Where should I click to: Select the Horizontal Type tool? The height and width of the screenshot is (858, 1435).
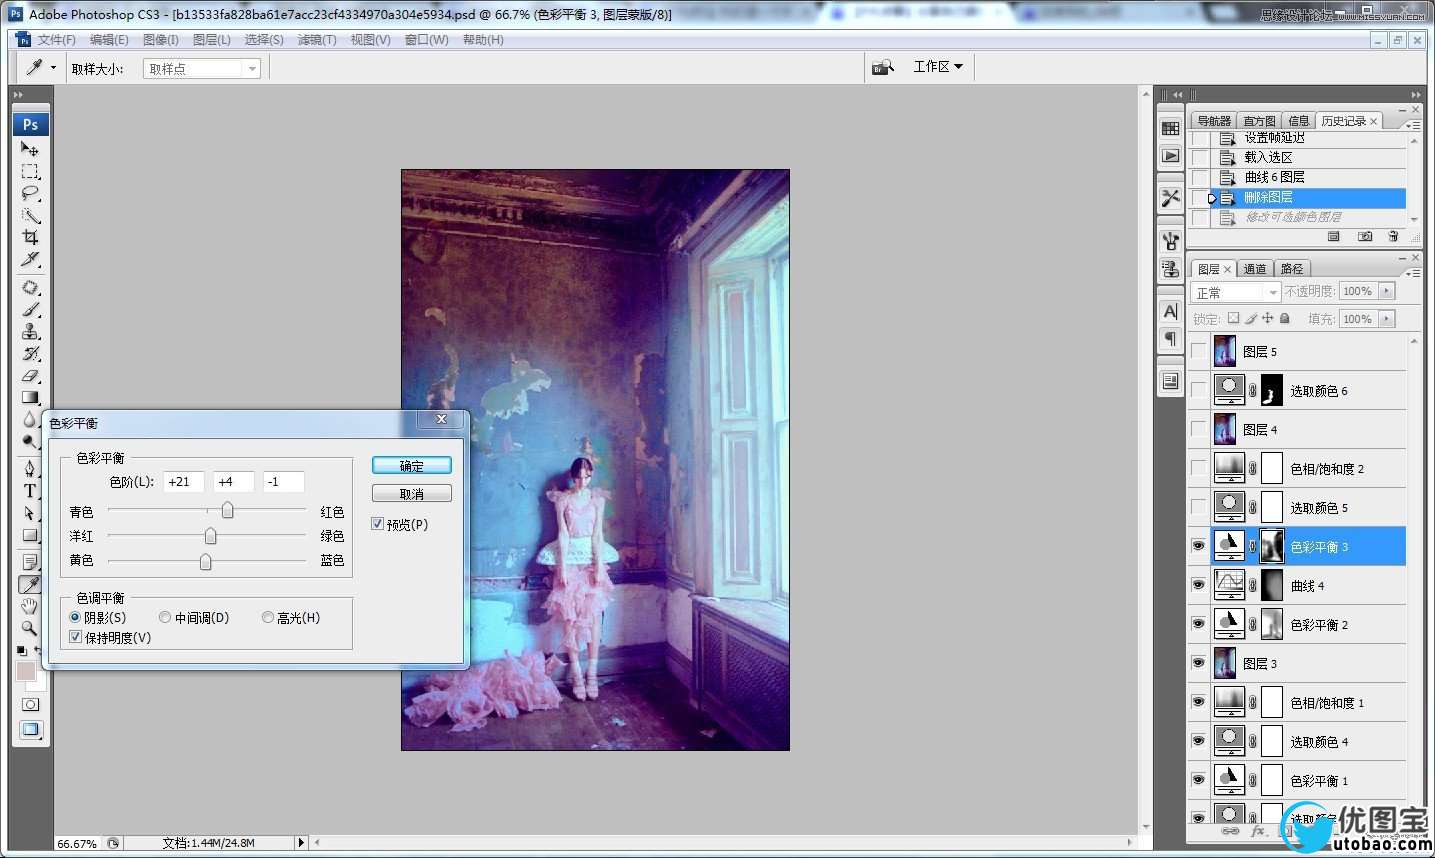(30, 491)
